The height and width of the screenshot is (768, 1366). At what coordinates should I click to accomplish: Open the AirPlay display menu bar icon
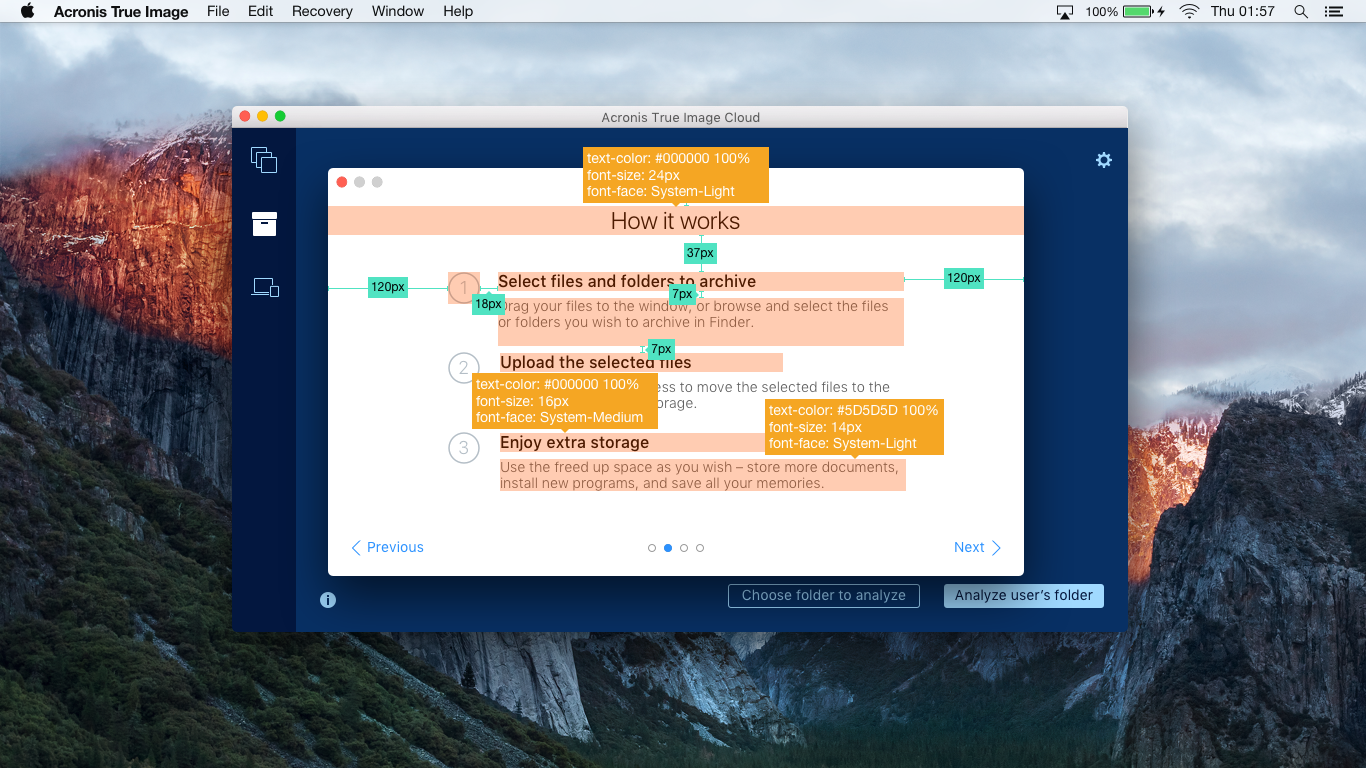click(1065, 11)
